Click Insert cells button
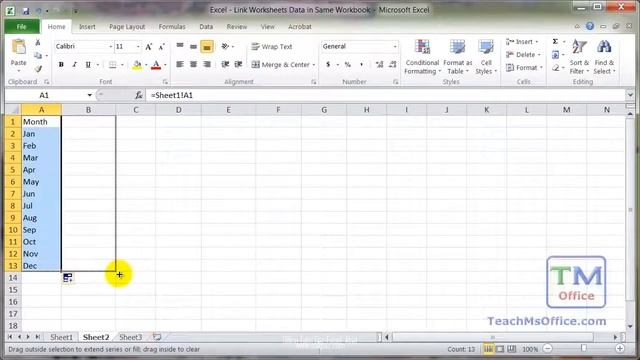The image size is (640, 360). [x=522, y=42]
